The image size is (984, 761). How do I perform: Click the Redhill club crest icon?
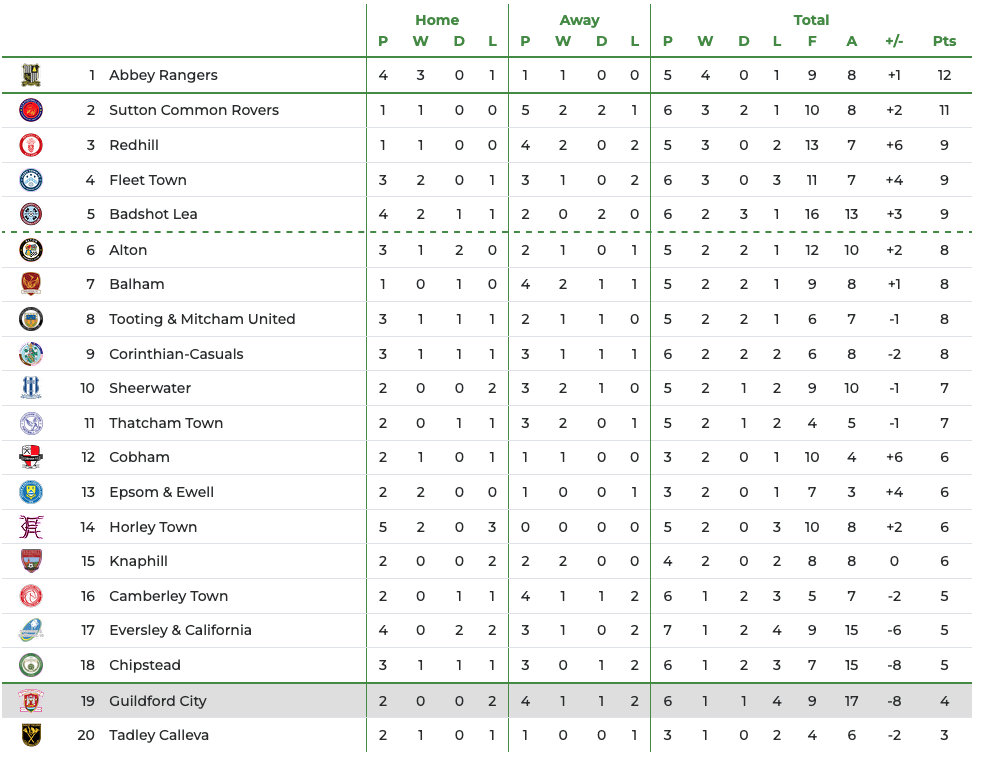(31, 145)
